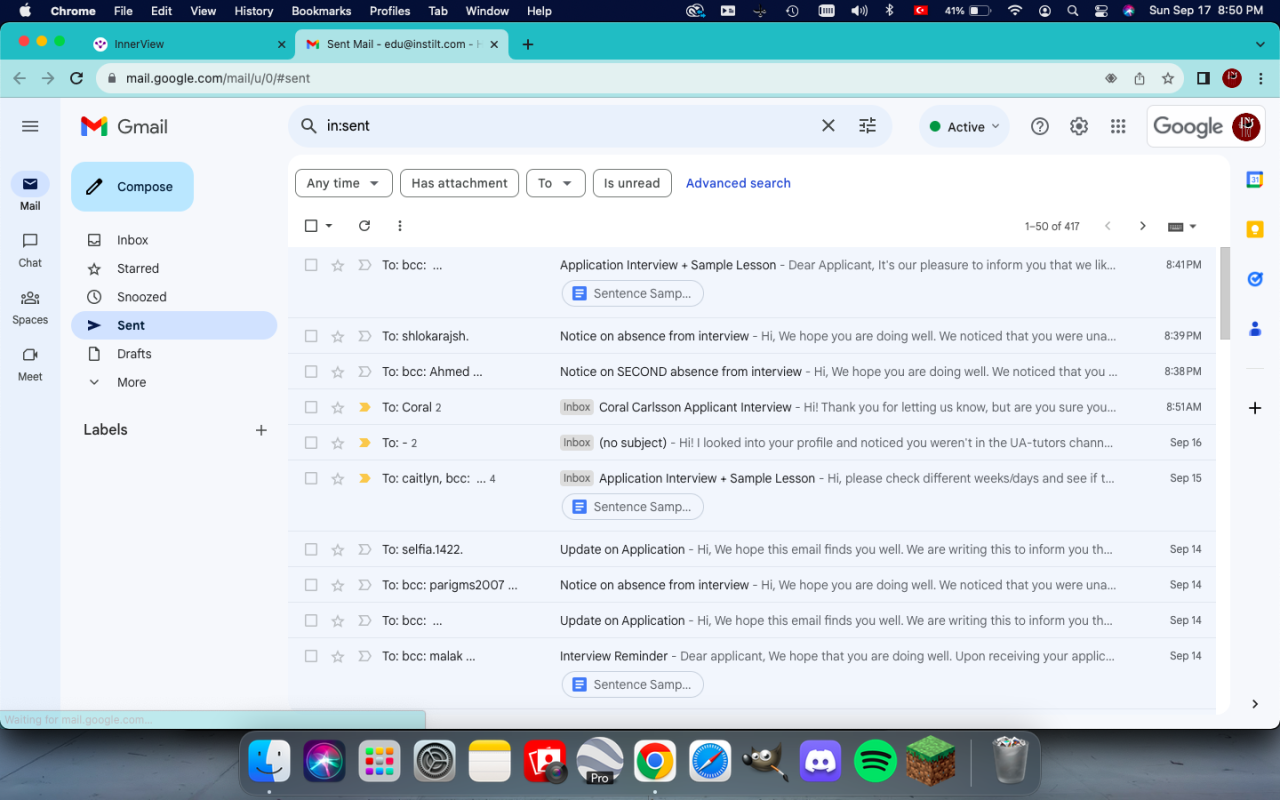
Task: Star the email to selfia.1422
Action: (x=338, y=549)
